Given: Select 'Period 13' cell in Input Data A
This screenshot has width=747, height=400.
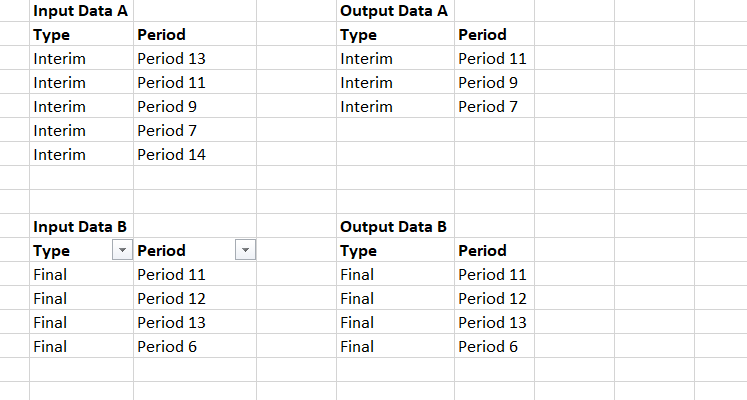Looking at the screenshot, I should tap(171, 59).
